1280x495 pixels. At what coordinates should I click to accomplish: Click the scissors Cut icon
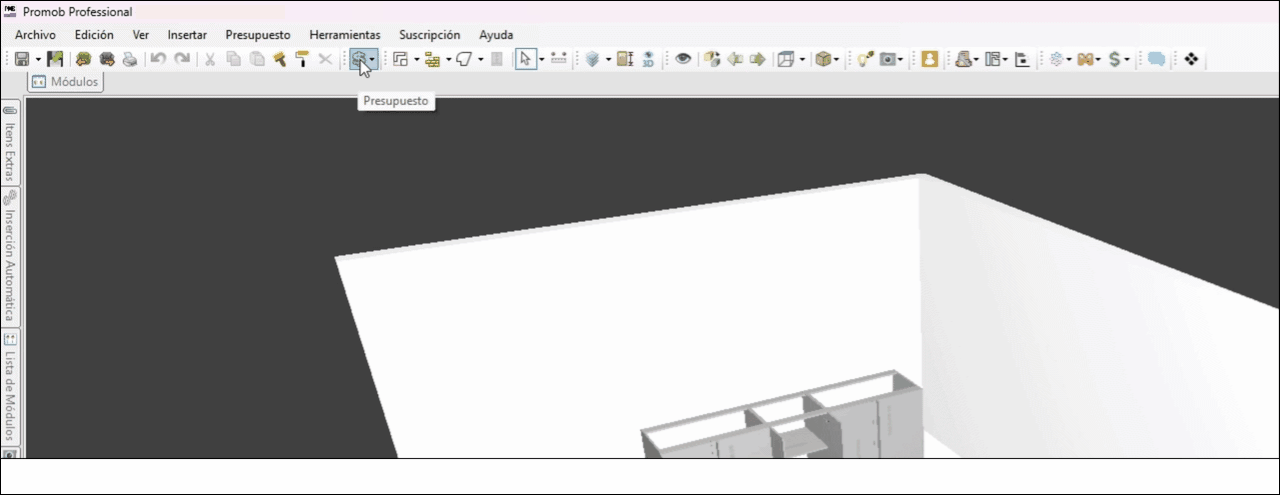pos(210,60)
